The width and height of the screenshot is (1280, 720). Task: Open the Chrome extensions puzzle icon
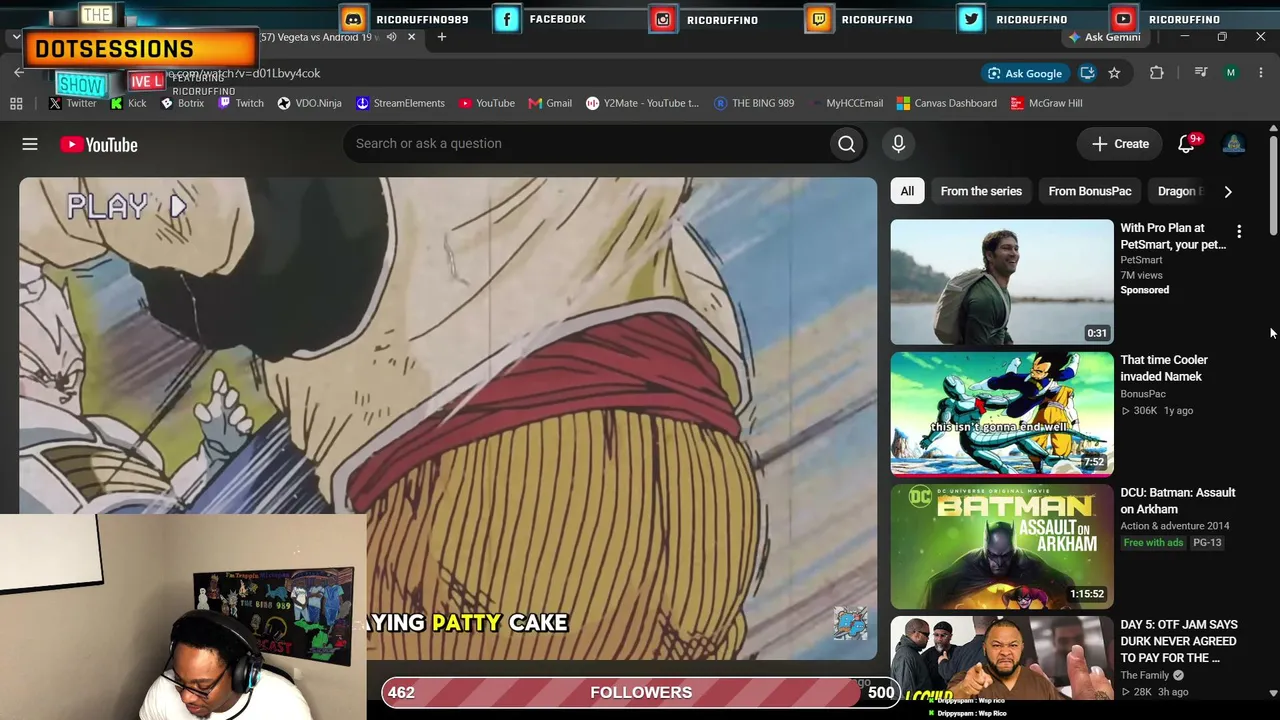[1157, 73]
